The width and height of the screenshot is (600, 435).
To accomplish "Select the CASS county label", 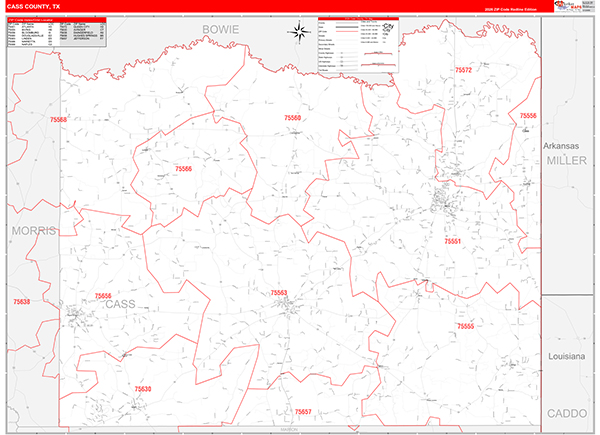I will 120,304.
